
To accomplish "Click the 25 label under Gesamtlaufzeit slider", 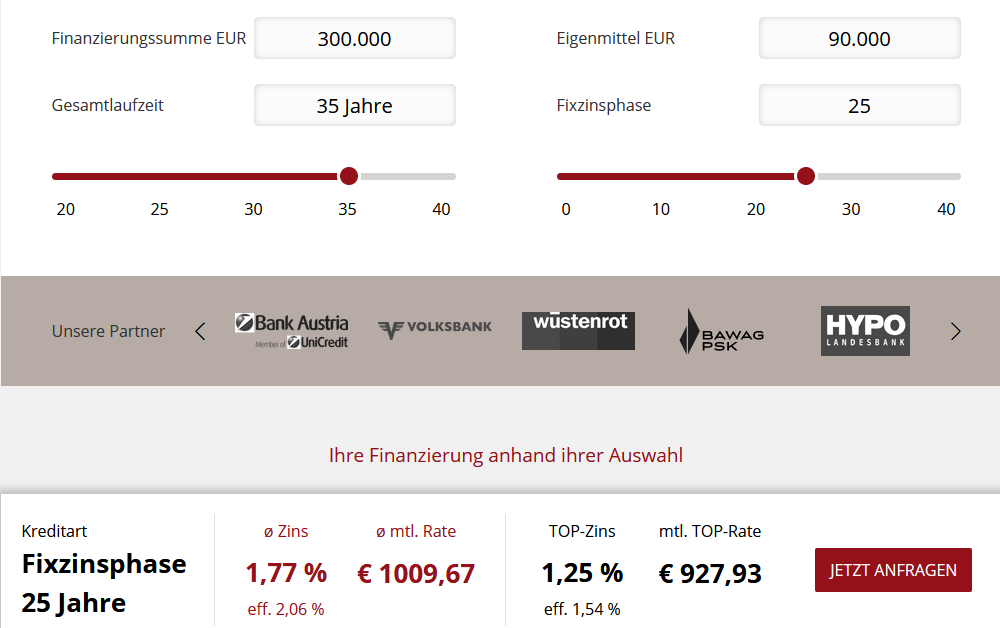I will pyautogui.click(x=159, y=209).
